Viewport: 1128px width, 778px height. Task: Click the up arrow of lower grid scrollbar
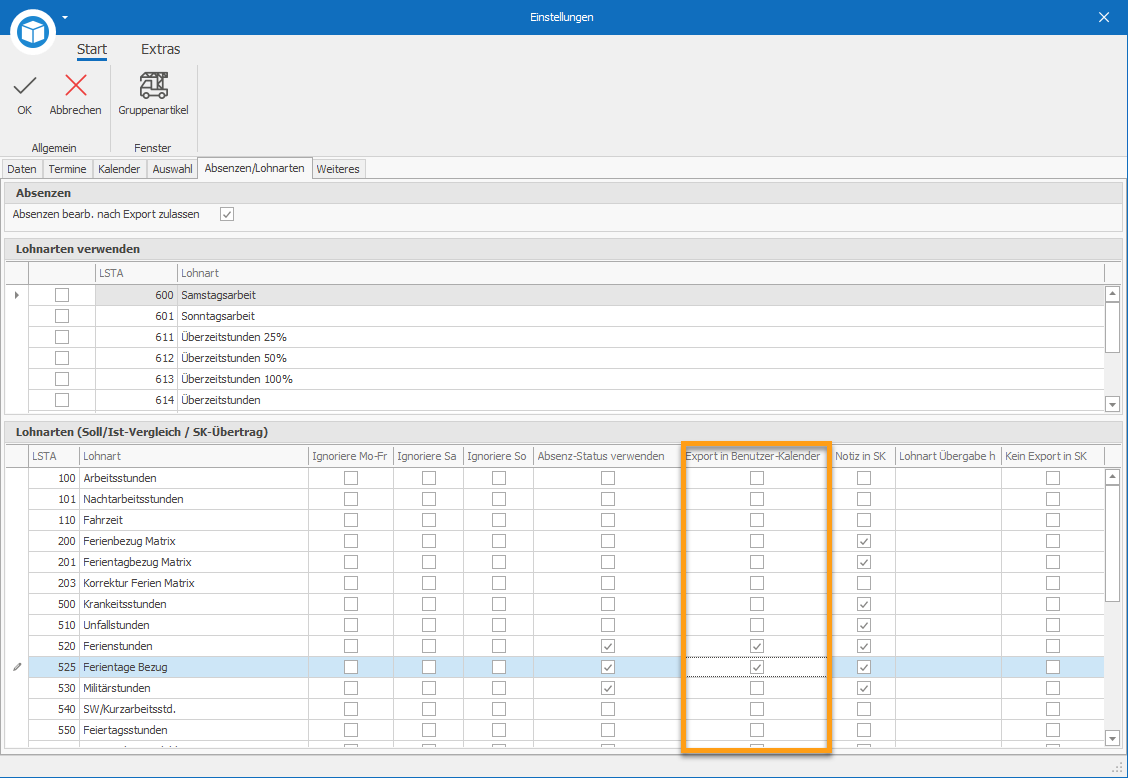(1112, 476)
